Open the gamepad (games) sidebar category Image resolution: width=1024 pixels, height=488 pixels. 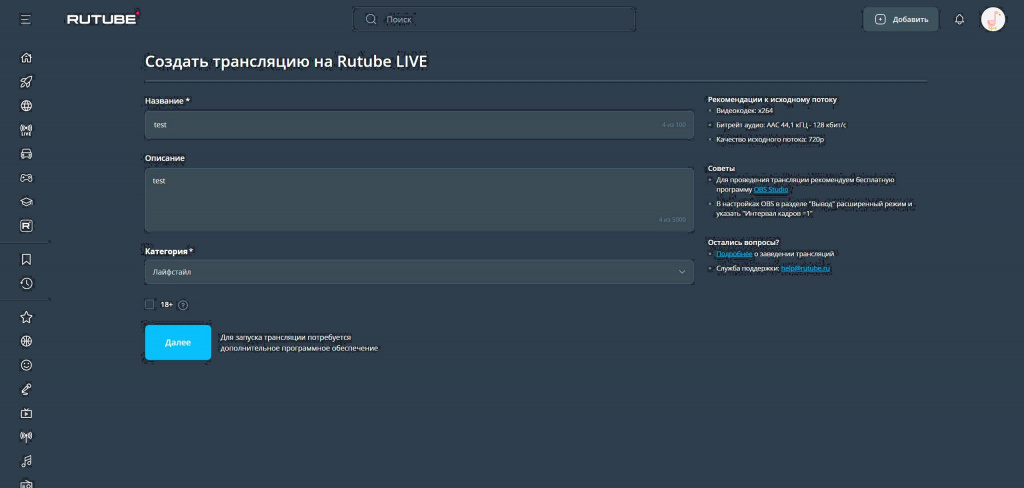(x=26, y=178)
